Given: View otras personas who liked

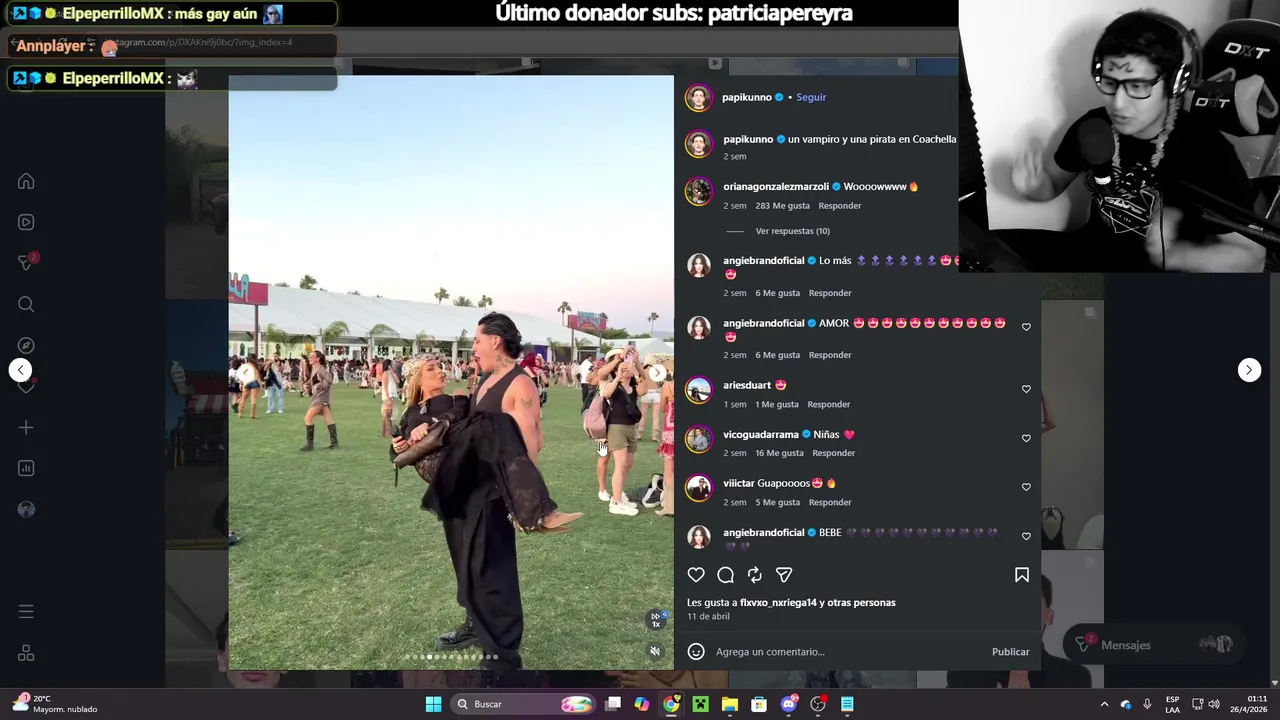Looking at the screenshot, I should pyautogui.click(x=861, y=603).
